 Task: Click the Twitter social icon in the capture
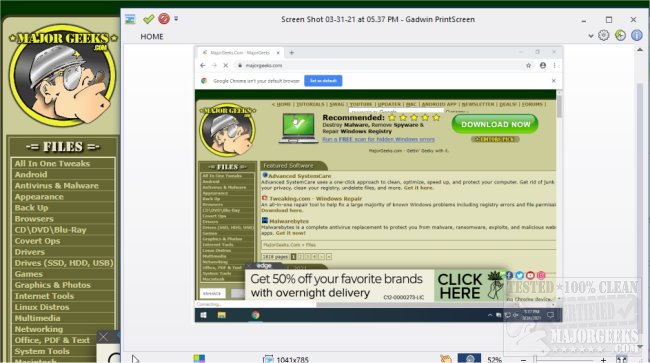coord(520,275)
